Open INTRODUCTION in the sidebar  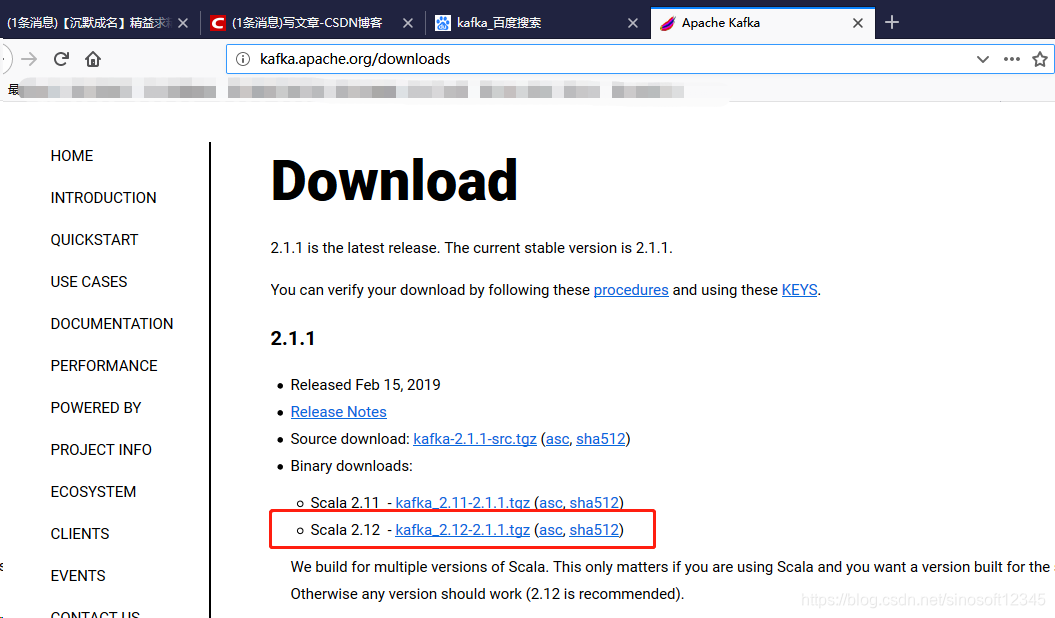tap(104, 198)
